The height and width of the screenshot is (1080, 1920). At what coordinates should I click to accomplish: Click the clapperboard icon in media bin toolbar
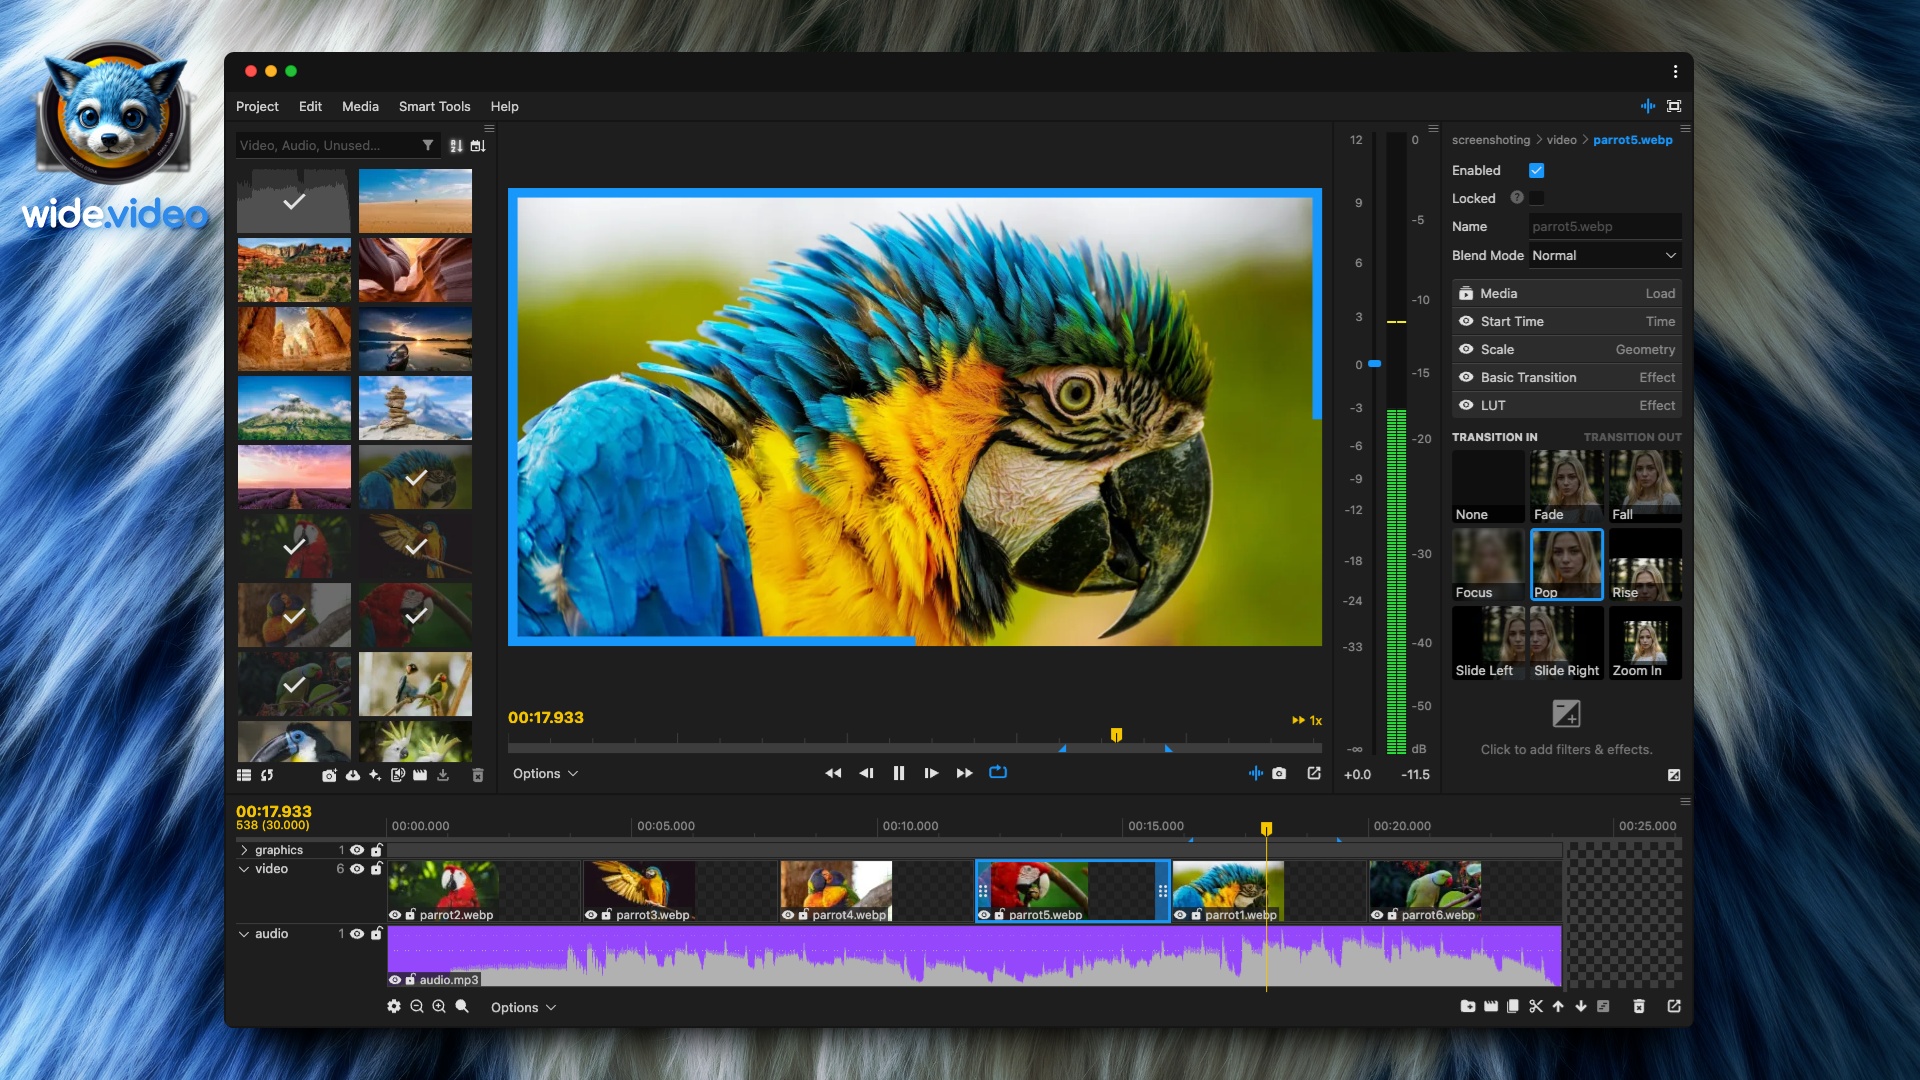(420, 775)
